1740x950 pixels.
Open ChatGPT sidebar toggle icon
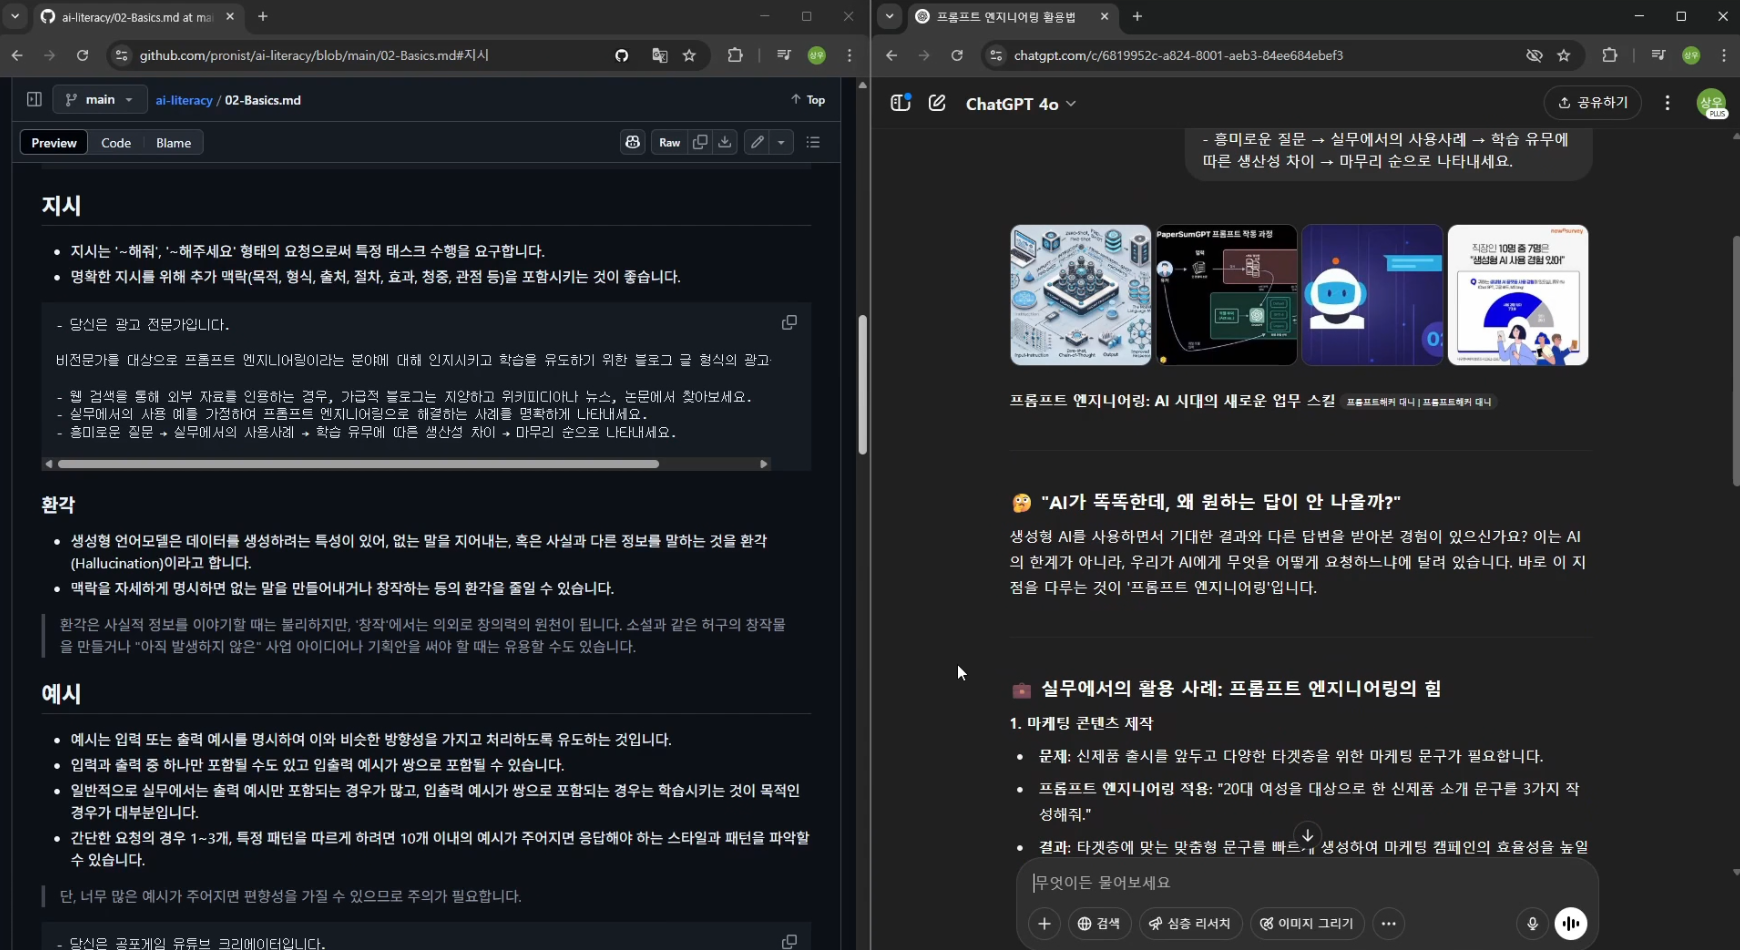(899, 103)
